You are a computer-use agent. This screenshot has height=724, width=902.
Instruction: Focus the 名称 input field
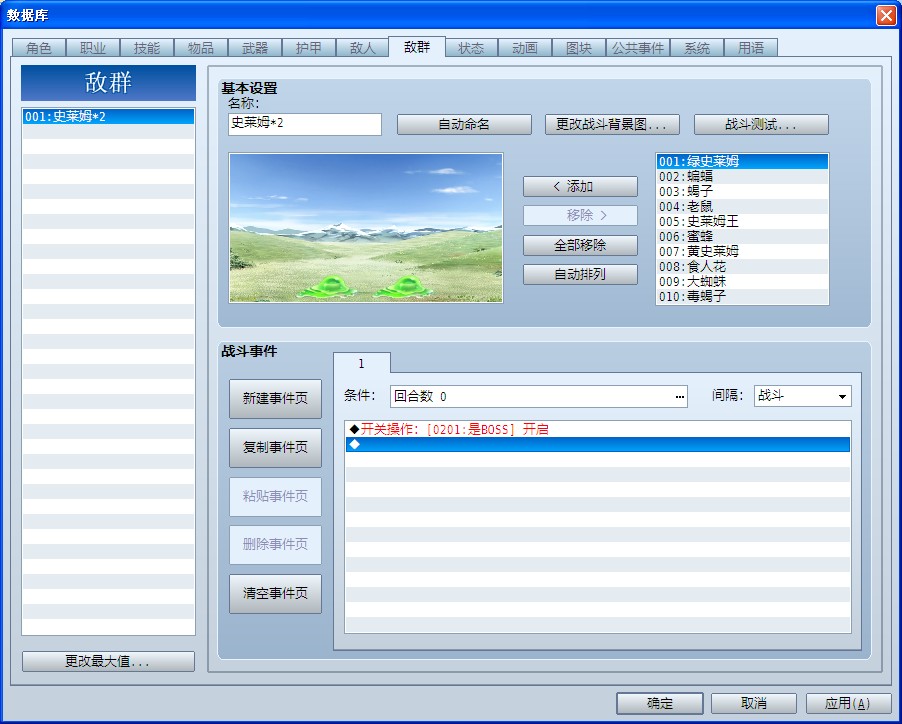pos(305,124)
